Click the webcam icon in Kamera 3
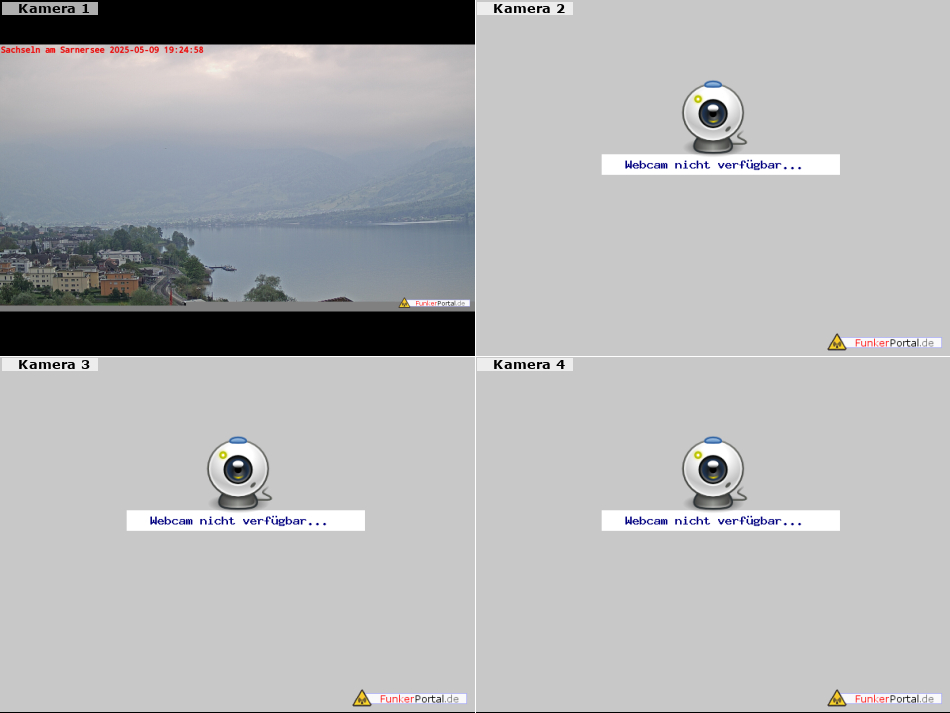Screen dimensions: 950x713 point(239,473)
